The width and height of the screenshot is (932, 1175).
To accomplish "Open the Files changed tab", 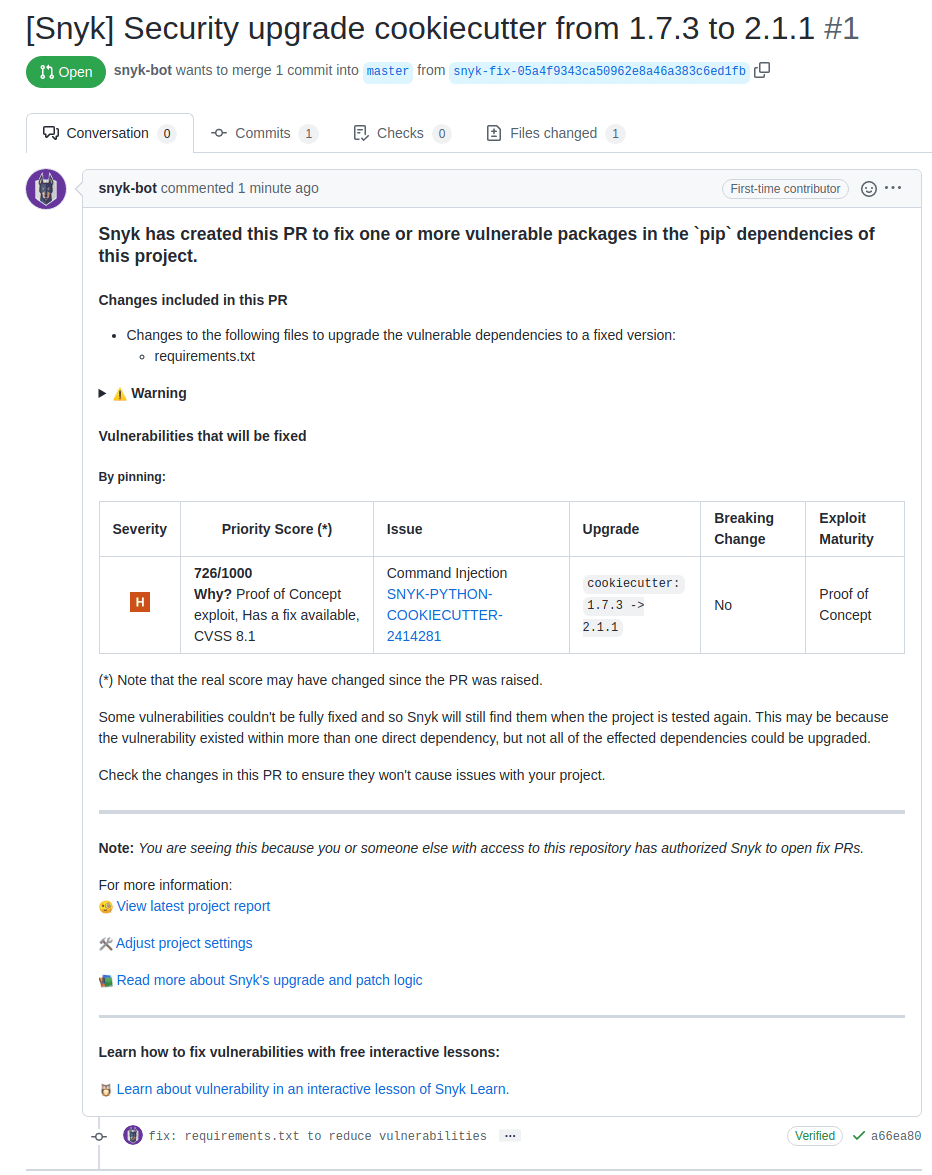I will (x=555, y=133).
